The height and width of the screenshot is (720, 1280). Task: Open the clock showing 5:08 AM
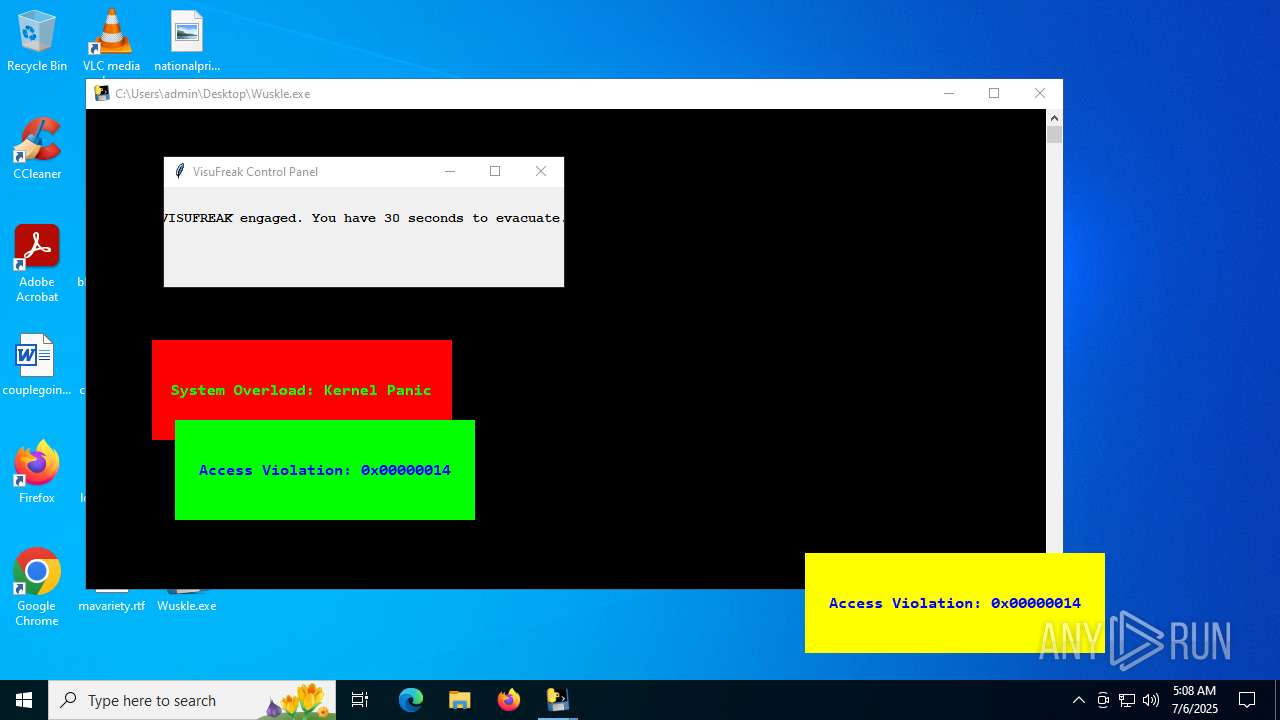(x=1195, y=700)
